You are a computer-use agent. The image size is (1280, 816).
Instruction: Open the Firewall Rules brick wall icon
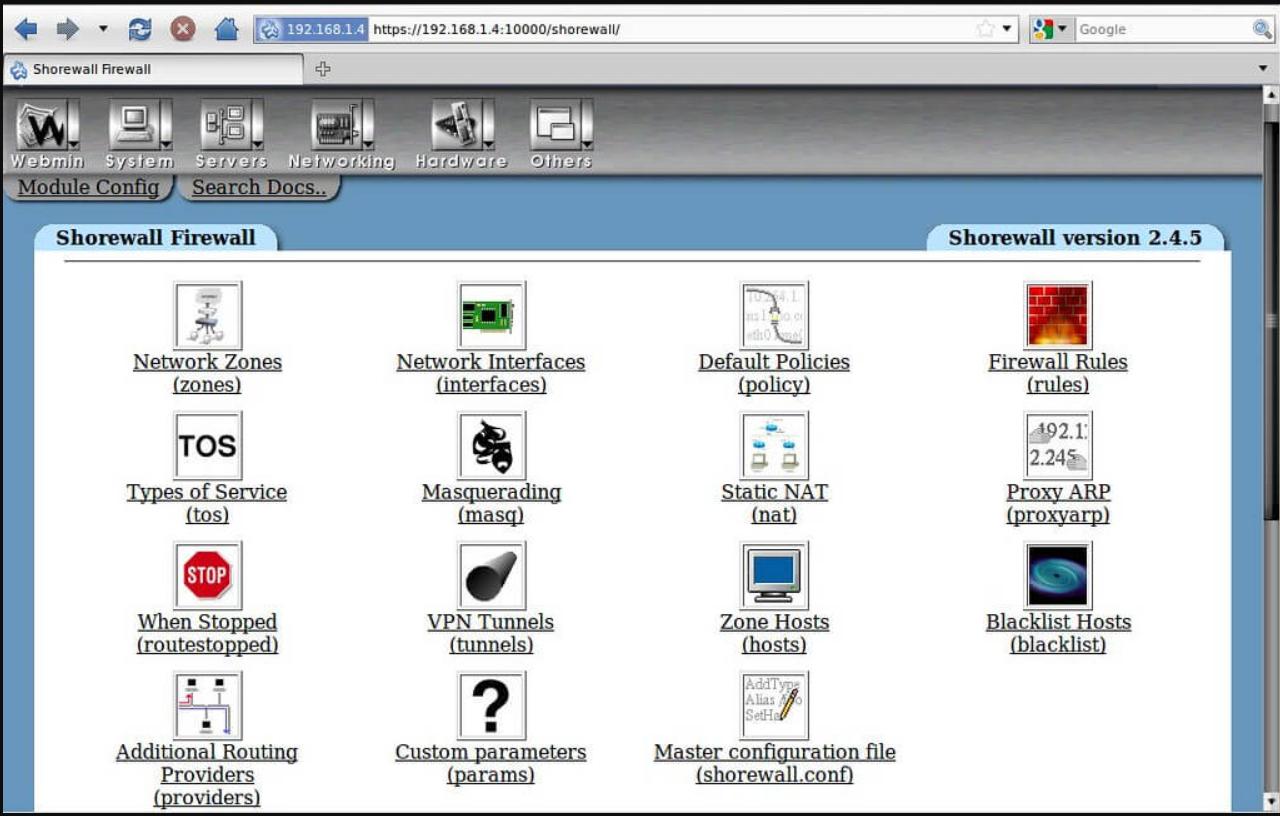pos(1057,315)
